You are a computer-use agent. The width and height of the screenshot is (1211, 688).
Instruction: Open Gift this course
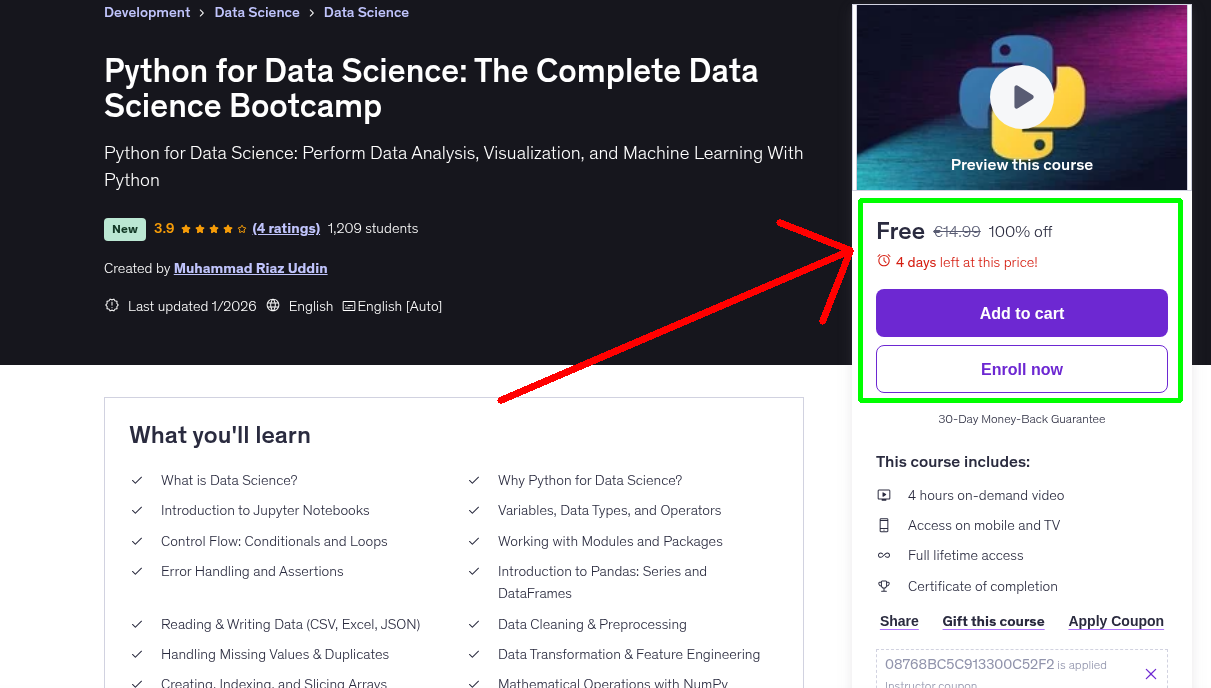click(x=993, y=621)
